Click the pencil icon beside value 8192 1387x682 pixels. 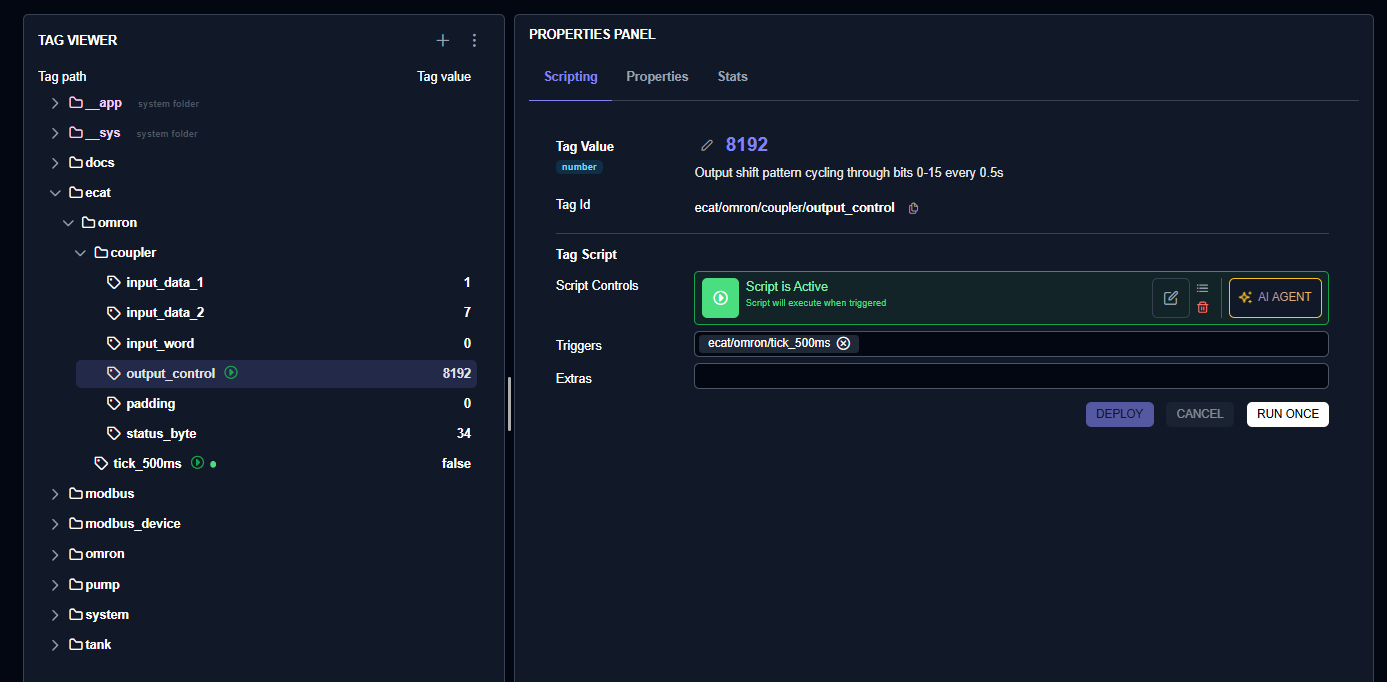pos(707,146)
